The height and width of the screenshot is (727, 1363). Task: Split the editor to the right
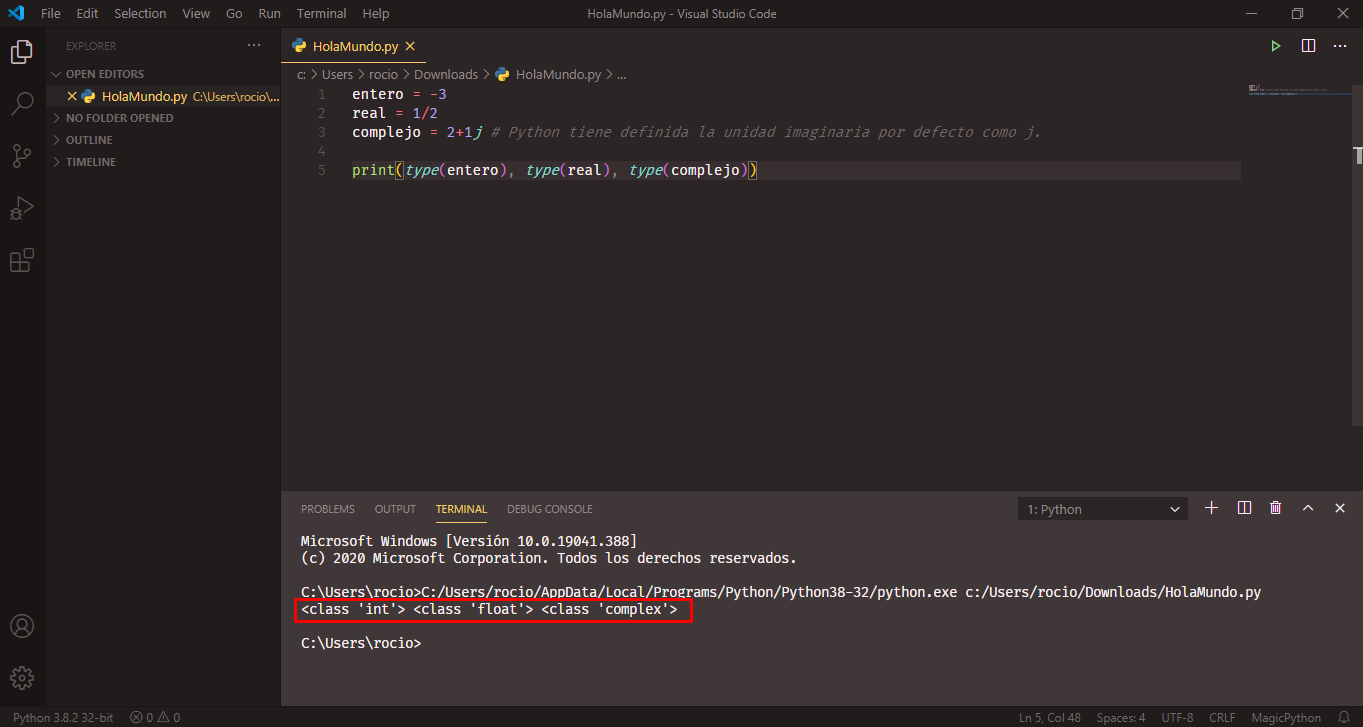coord(1308,46)
